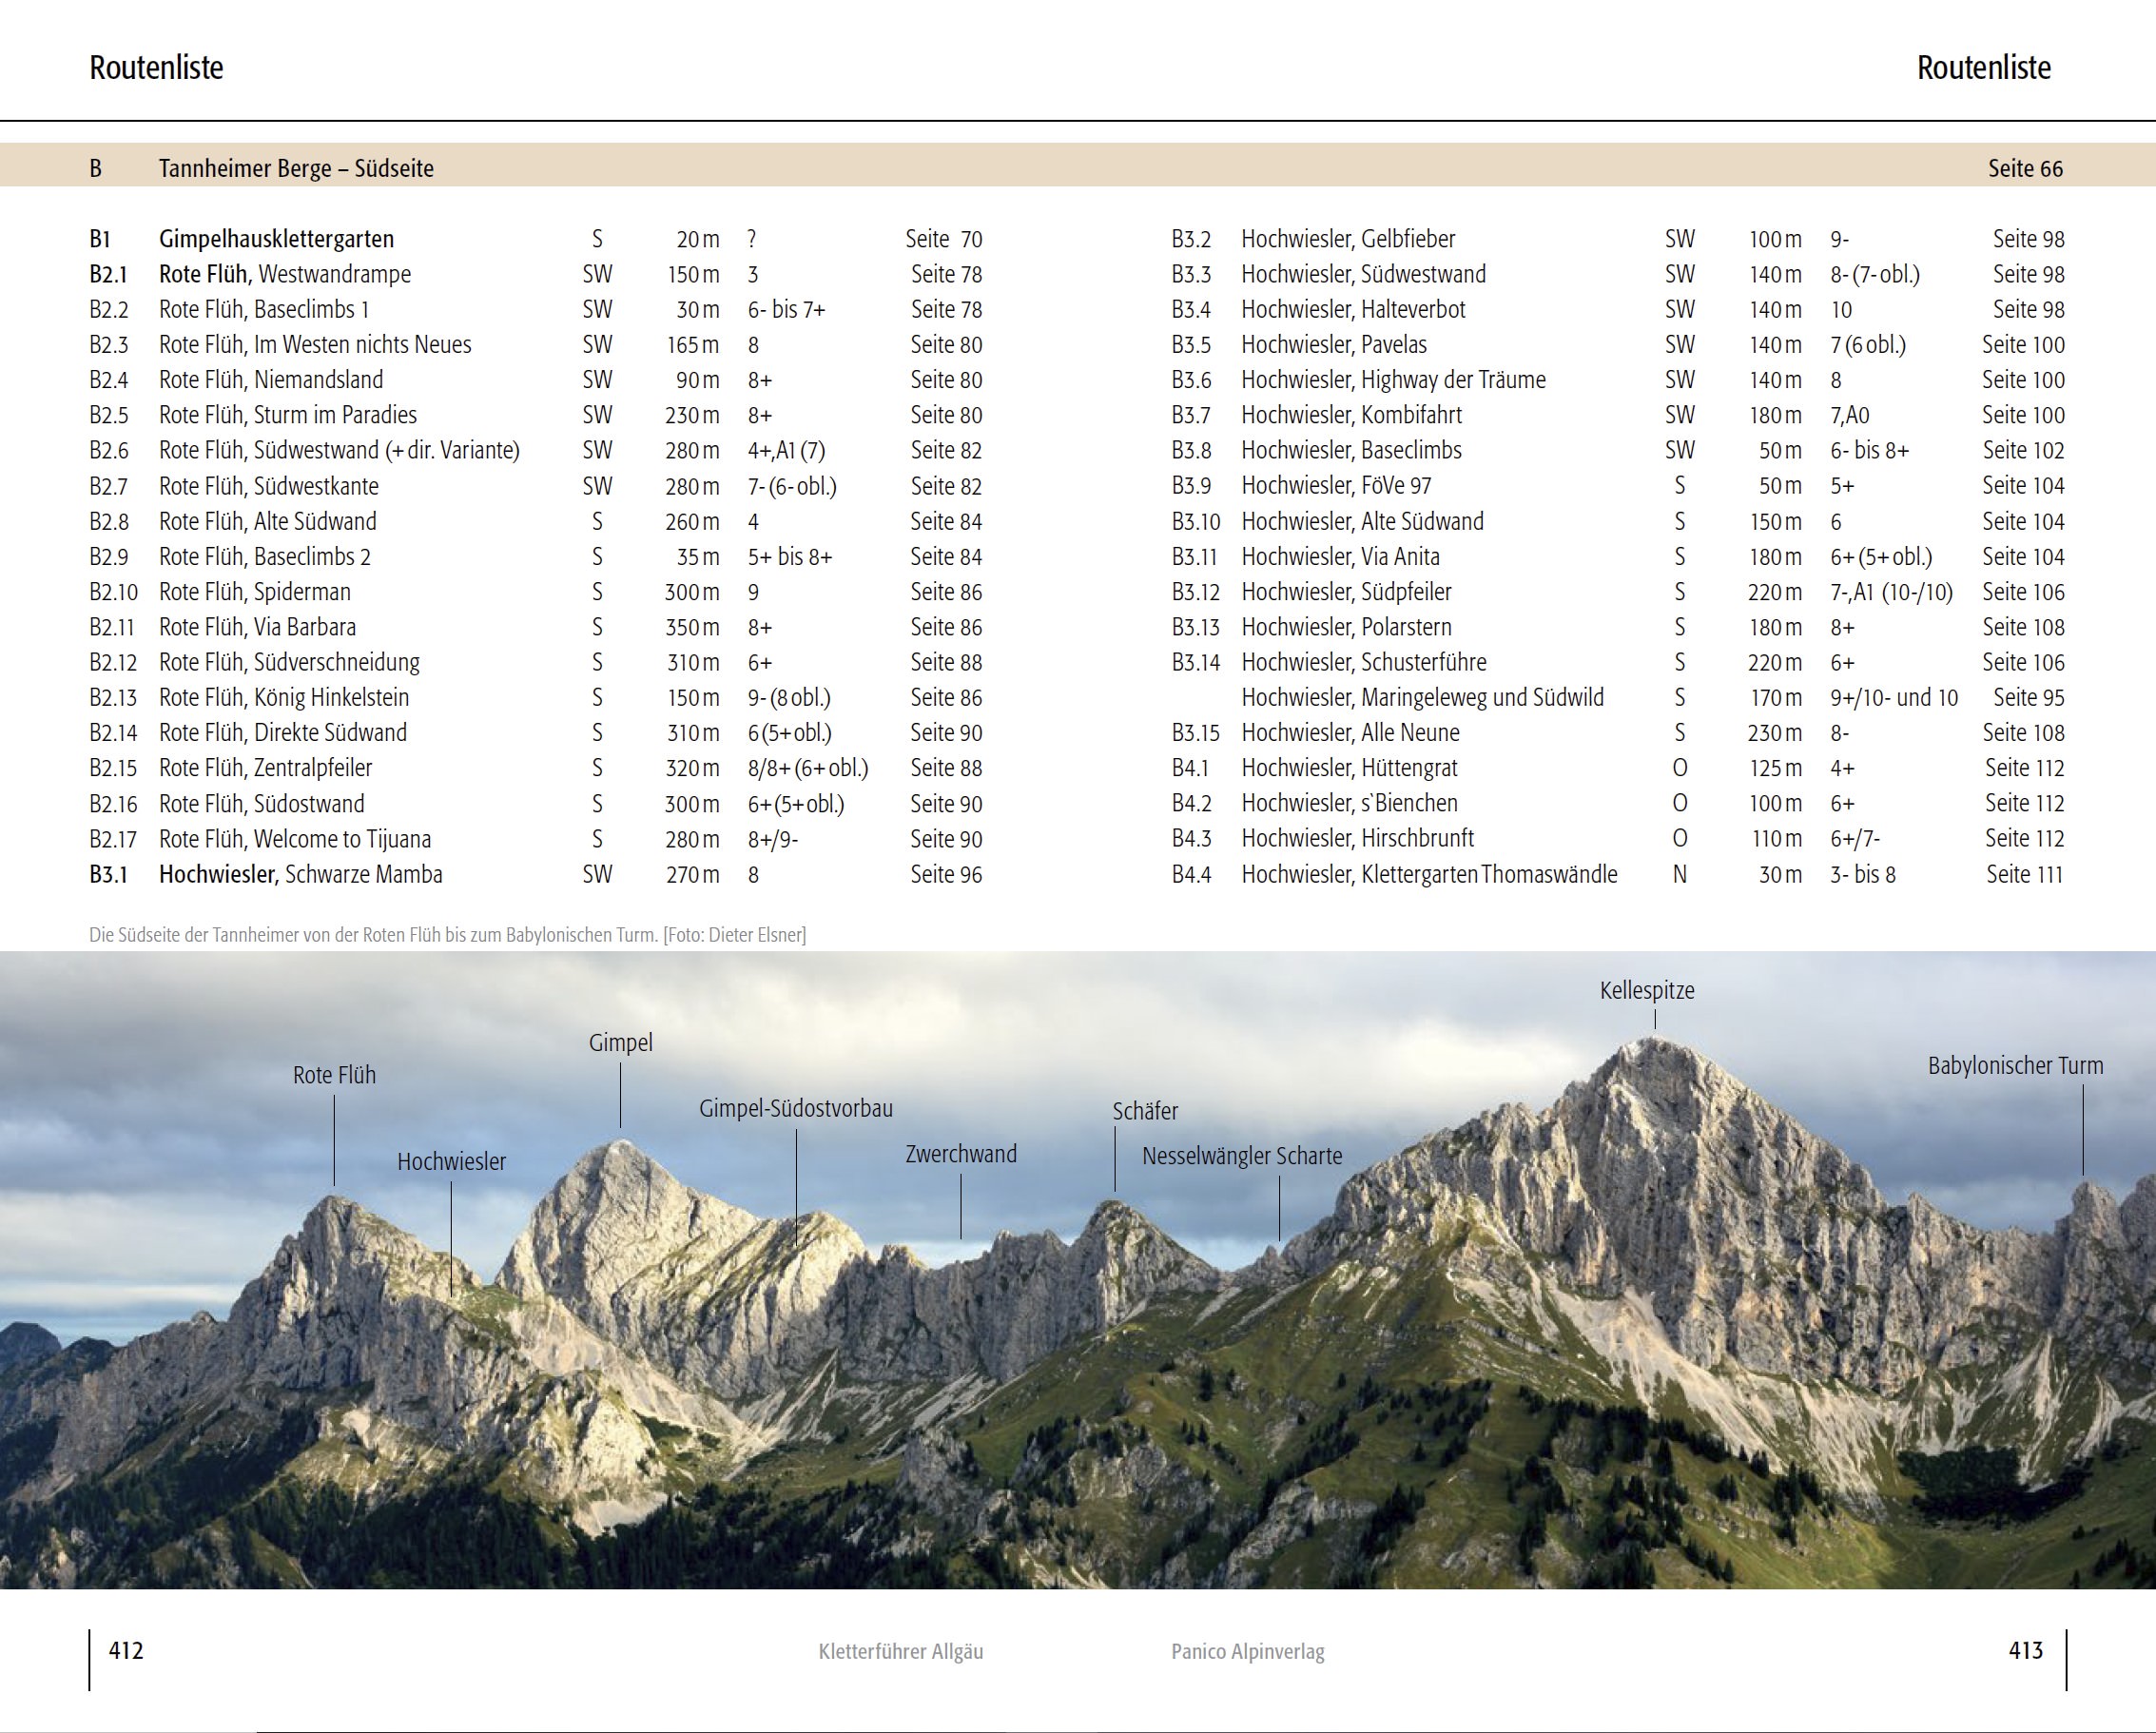This screenshot has width=2156, height=1733.
Task: Click the 'Gimpel-Südostvorbau' label
Action: coord(795,1109)
